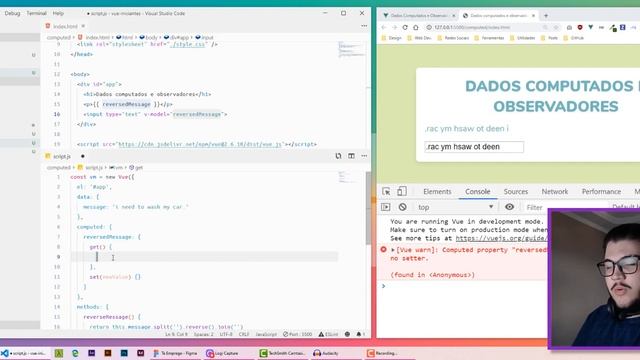Image resolution: width=640 pixels, height=360 pixels.
Task: Click the red circular extension icon in the browser toolbar
Action: [580, 27]
